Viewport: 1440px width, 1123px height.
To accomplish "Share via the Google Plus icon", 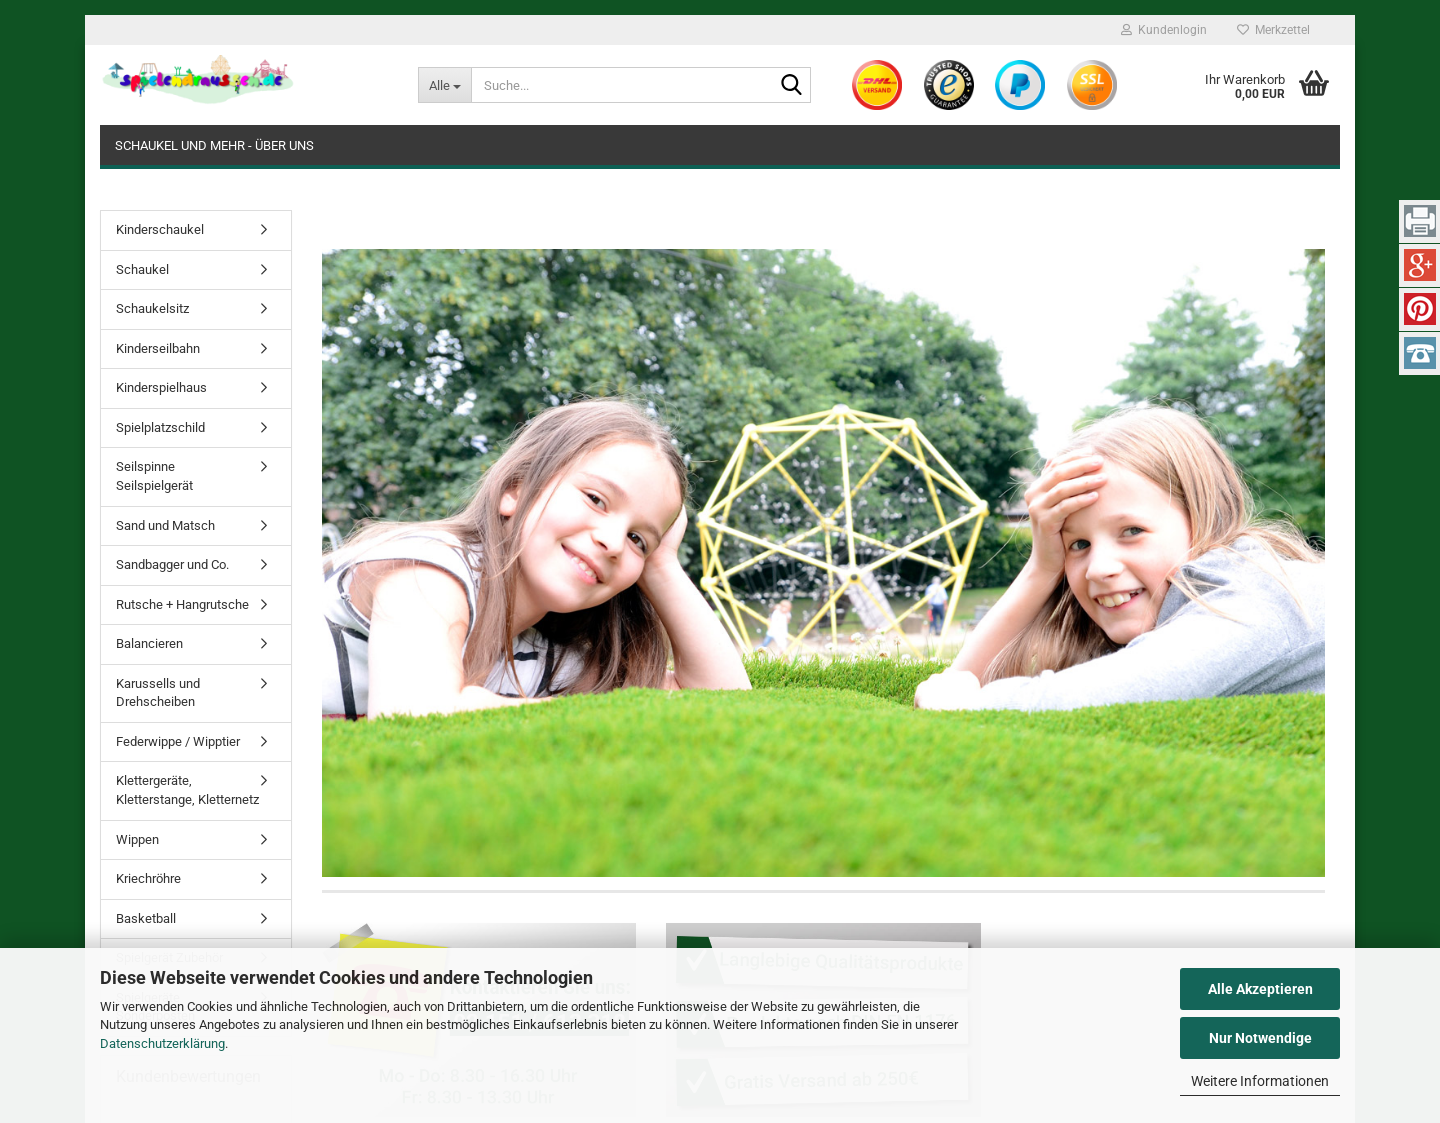I will [x=1420, y=265].
